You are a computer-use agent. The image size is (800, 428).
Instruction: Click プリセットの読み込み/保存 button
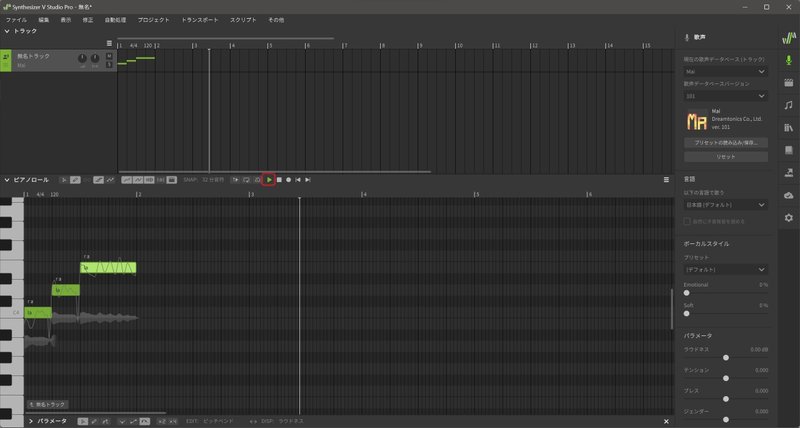pyautogui.click(x=726, y=143)
